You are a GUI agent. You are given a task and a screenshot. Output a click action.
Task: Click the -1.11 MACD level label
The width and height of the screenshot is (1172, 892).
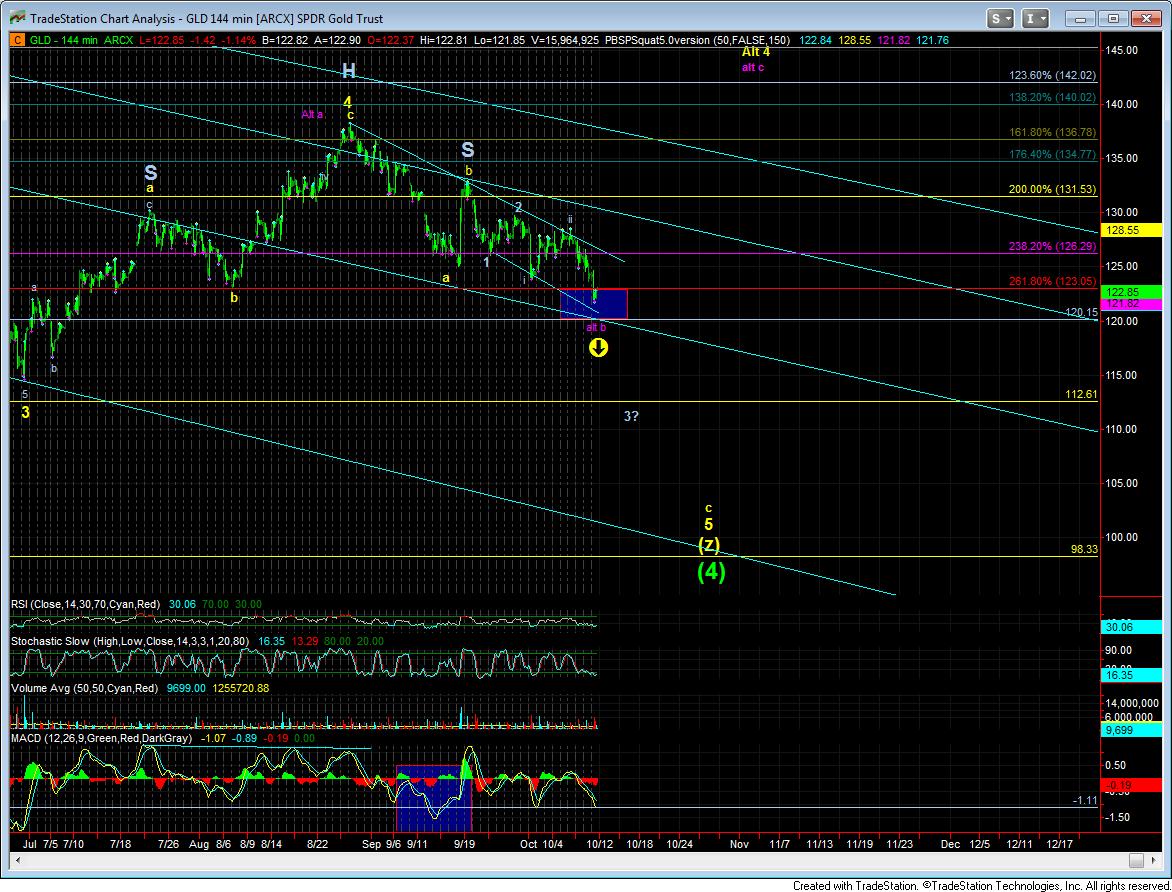(x=1085, y=800)
